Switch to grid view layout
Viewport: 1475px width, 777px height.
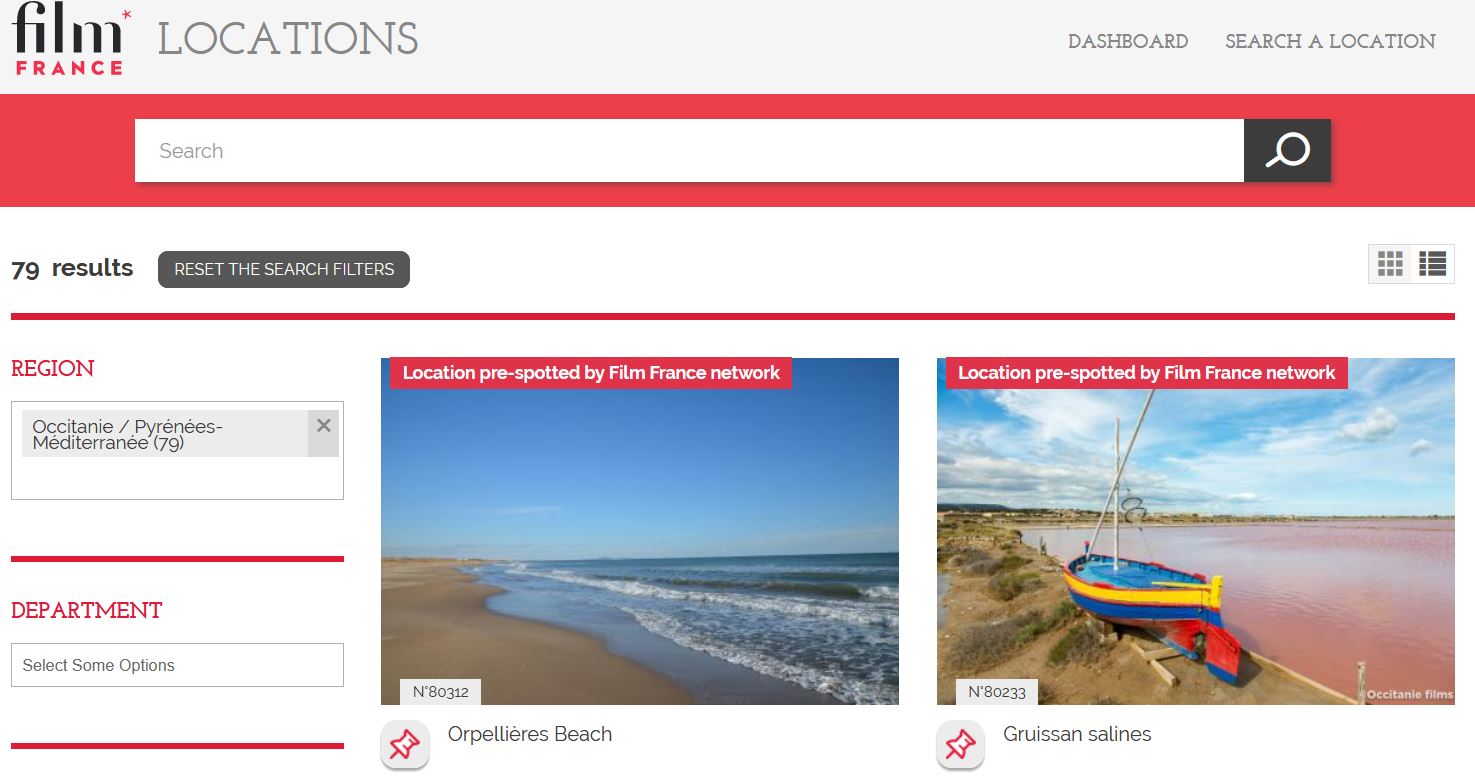[x=1390, y=264]
